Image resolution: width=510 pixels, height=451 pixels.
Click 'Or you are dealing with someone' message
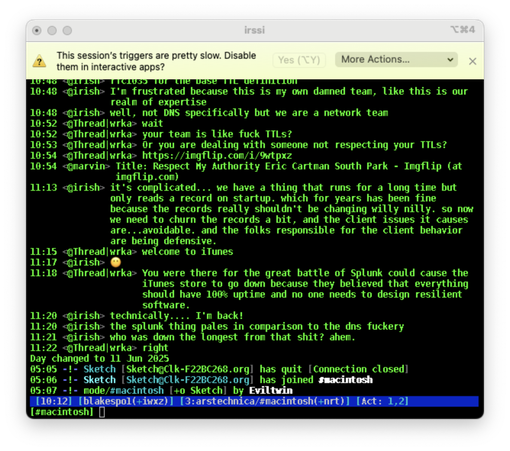coord(294,145)
